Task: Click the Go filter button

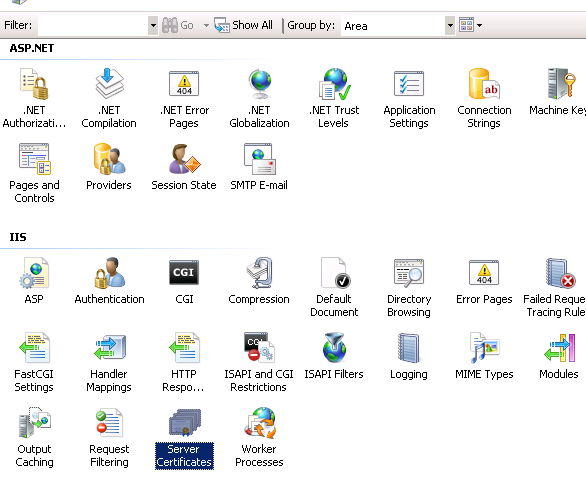Action: tap(178, 25)
